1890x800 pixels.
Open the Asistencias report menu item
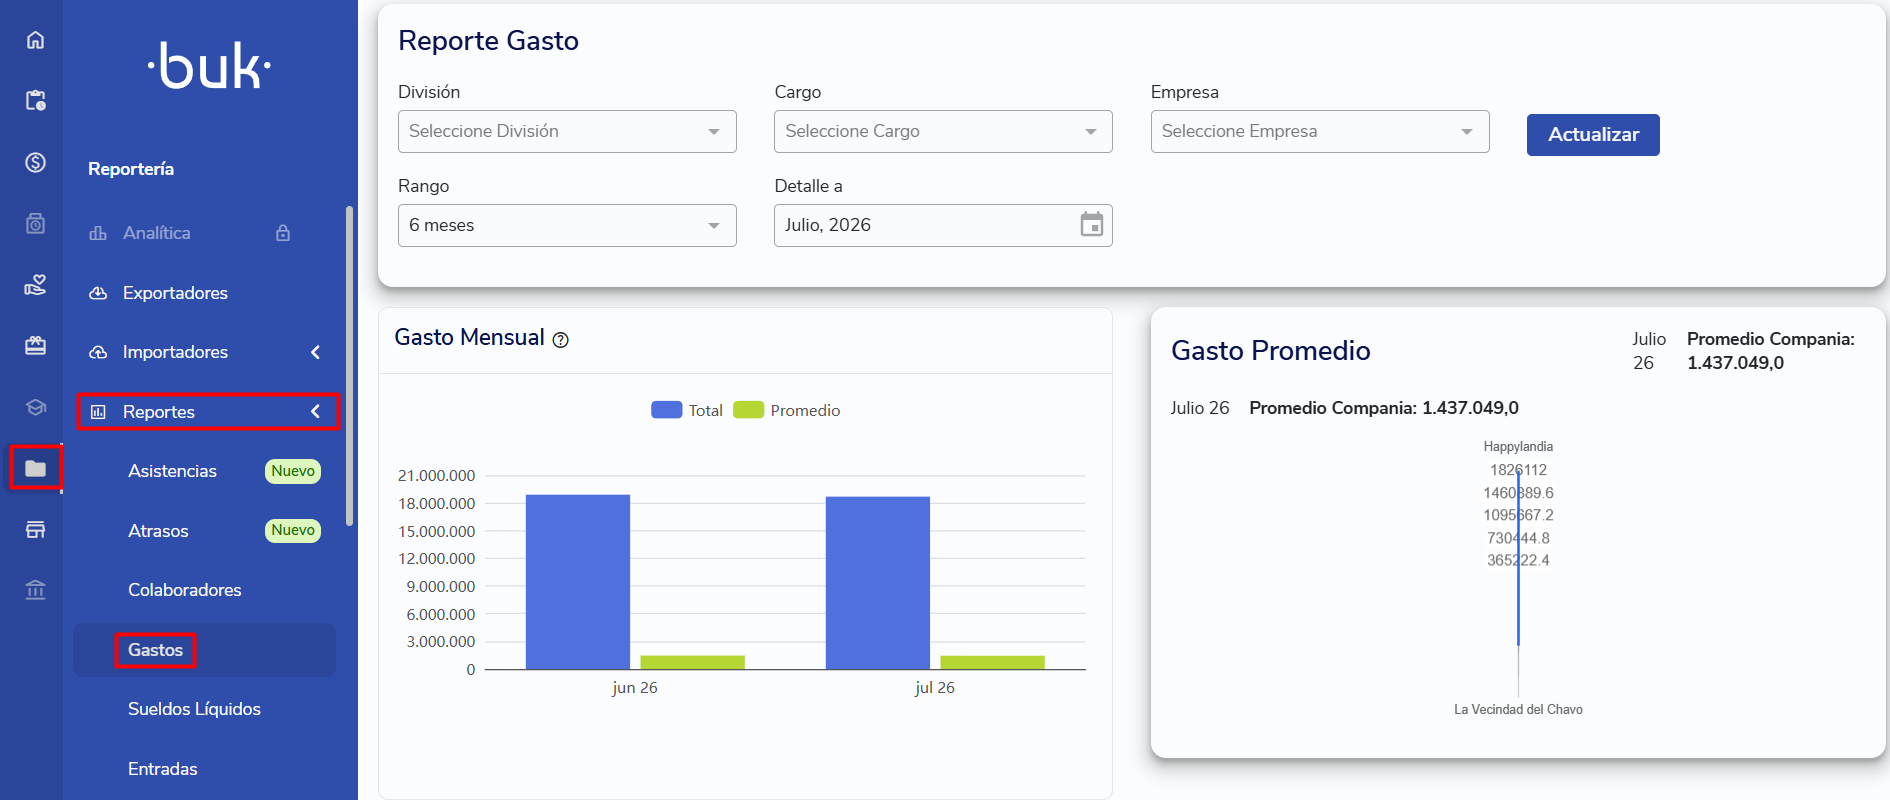click(x=172, y=471)
